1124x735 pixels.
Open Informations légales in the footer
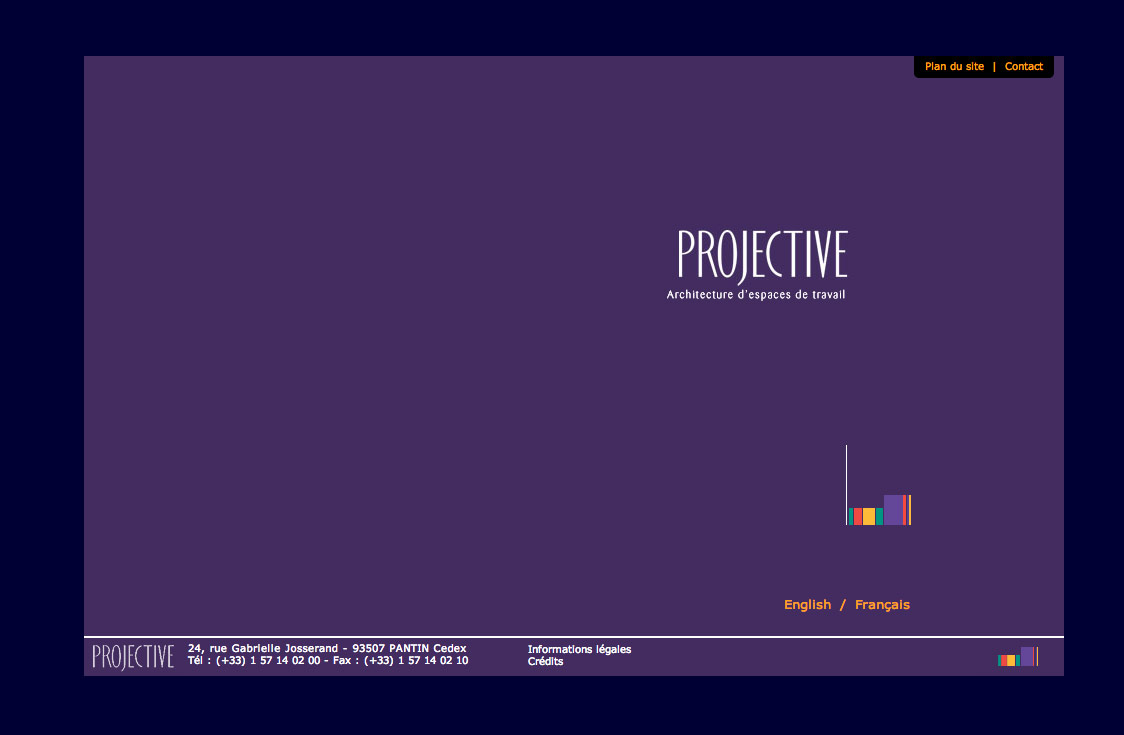579,650
